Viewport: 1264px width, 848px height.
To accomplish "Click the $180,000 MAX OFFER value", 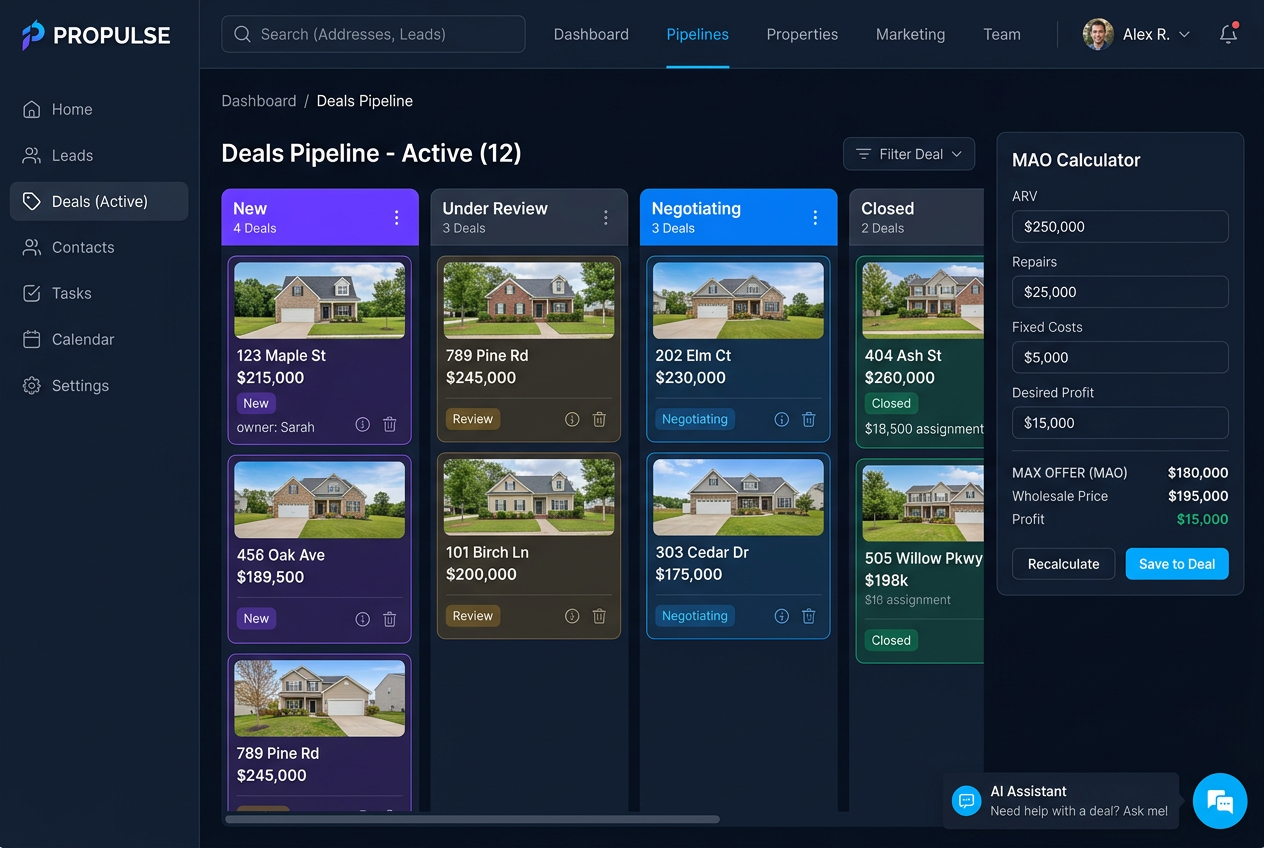I will coord(1198,473).
